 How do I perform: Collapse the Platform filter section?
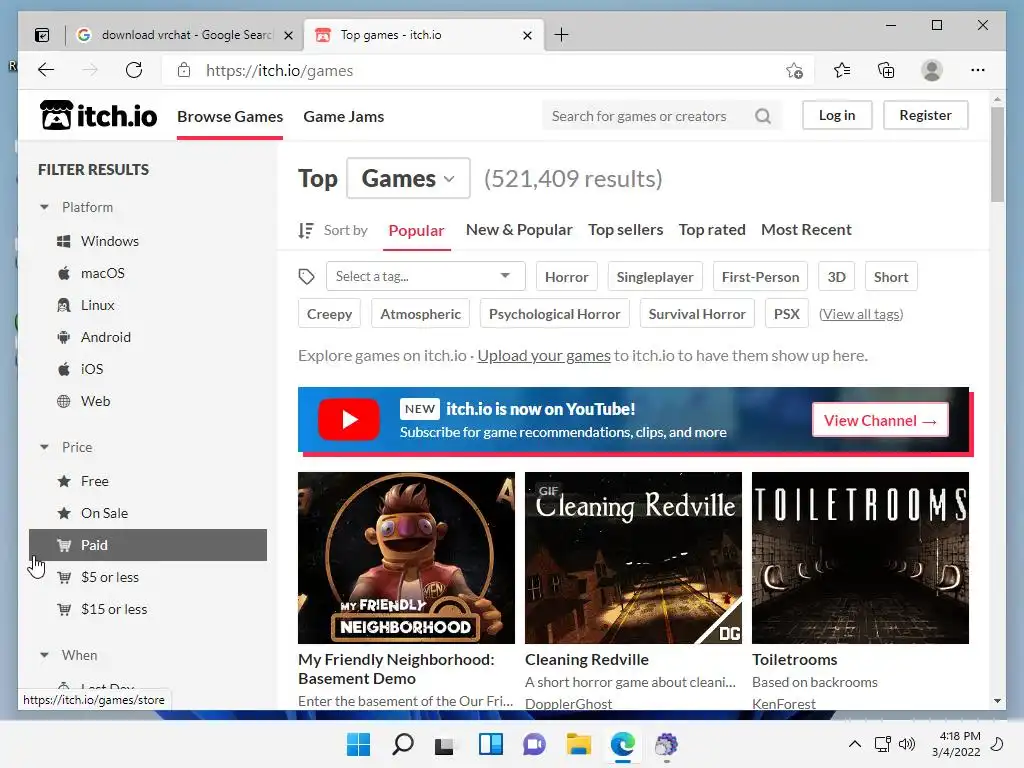tap(44, 207)
